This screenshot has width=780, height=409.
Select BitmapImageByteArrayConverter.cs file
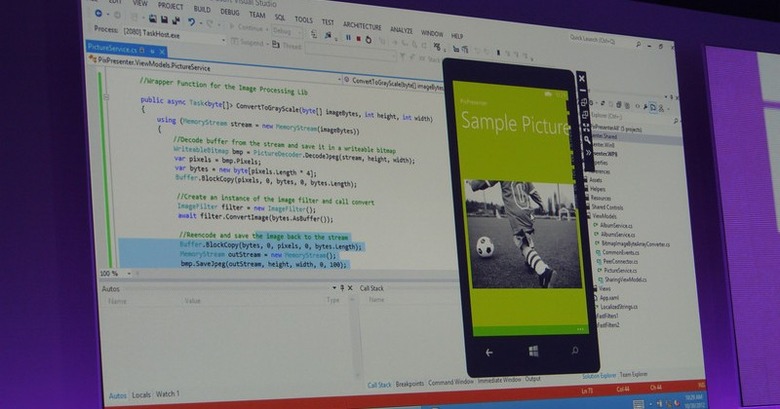click(632, 244)
